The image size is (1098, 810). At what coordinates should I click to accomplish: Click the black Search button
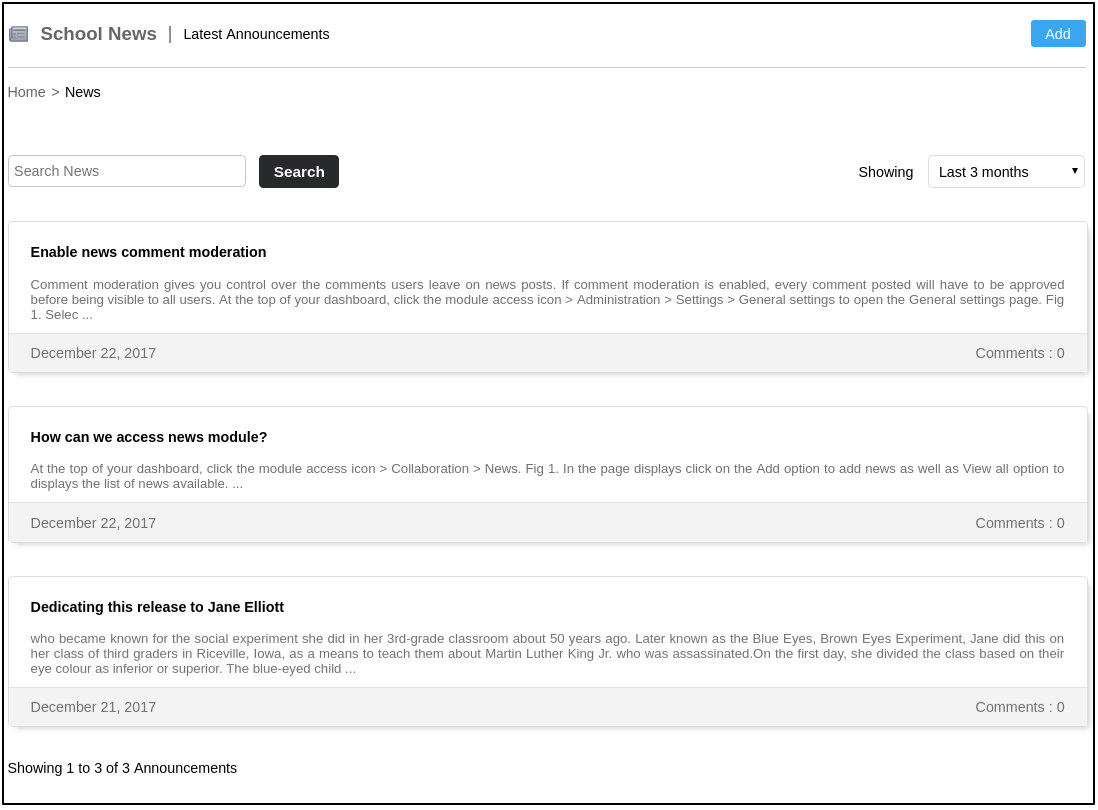(299, 171)
